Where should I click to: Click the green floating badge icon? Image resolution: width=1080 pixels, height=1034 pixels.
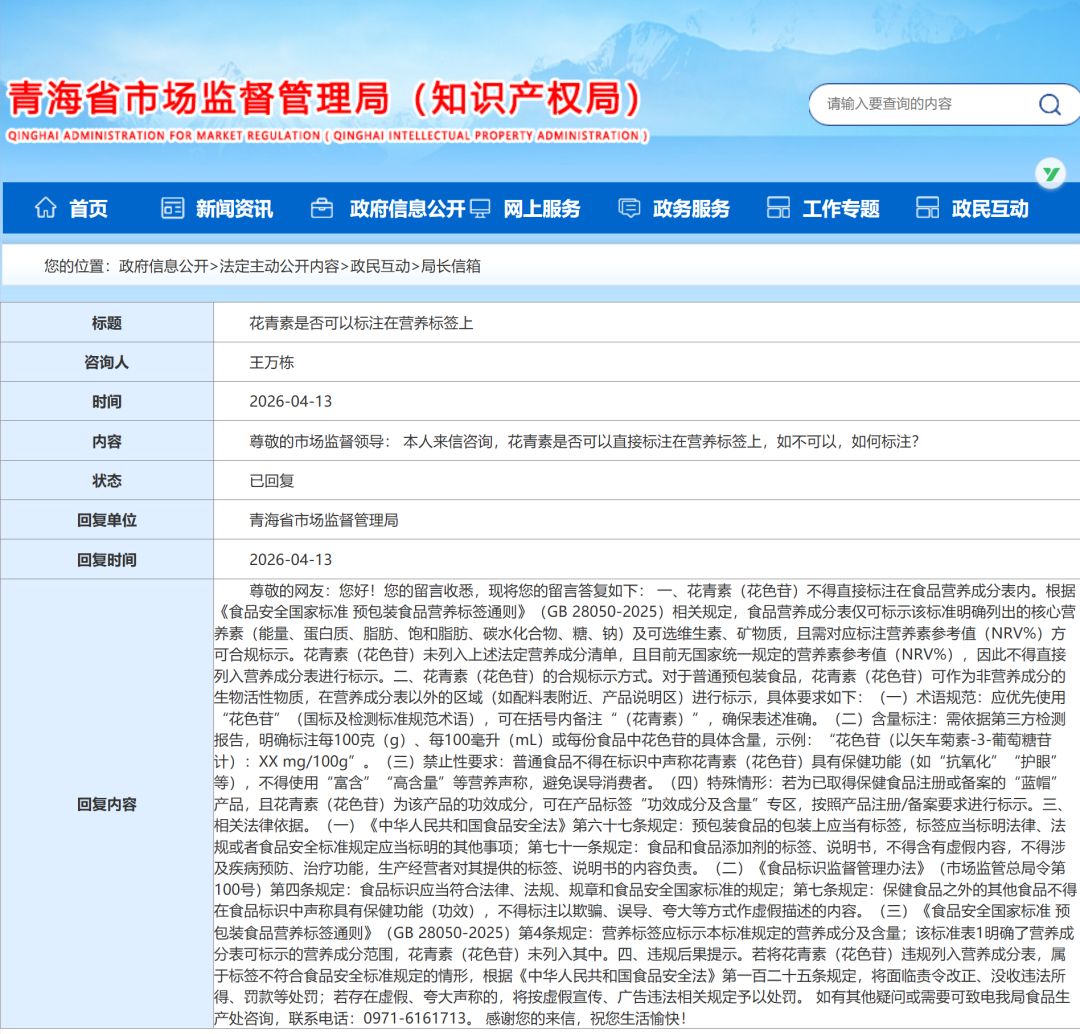point(1050,174)
